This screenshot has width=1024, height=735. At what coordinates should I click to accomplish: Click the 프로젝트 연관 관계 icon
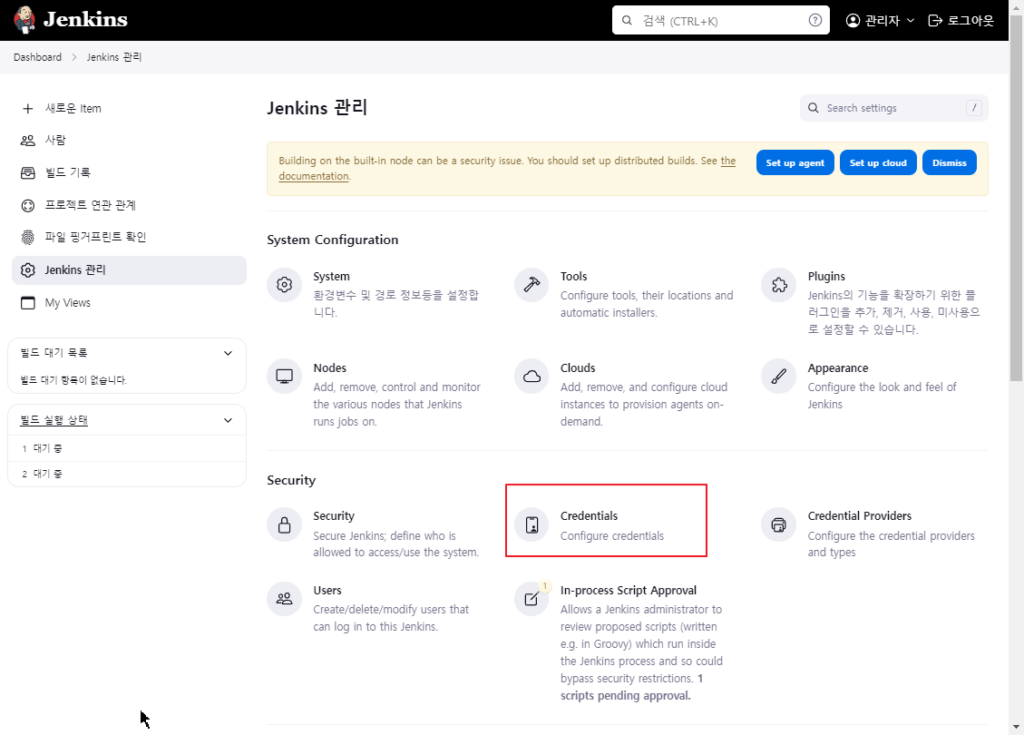(x=27, y=205)
